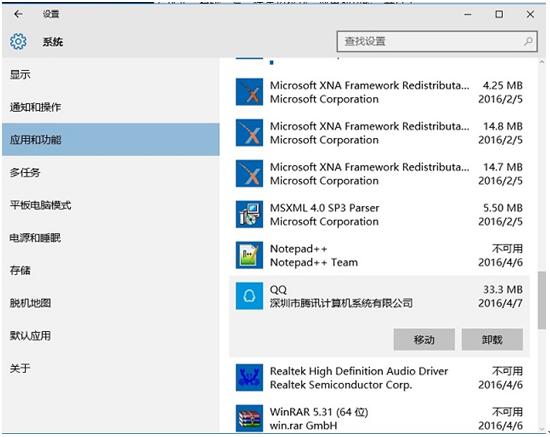
Task: Click the 14.7 MB XNA Framework icon
Action: tap(249, 174)
